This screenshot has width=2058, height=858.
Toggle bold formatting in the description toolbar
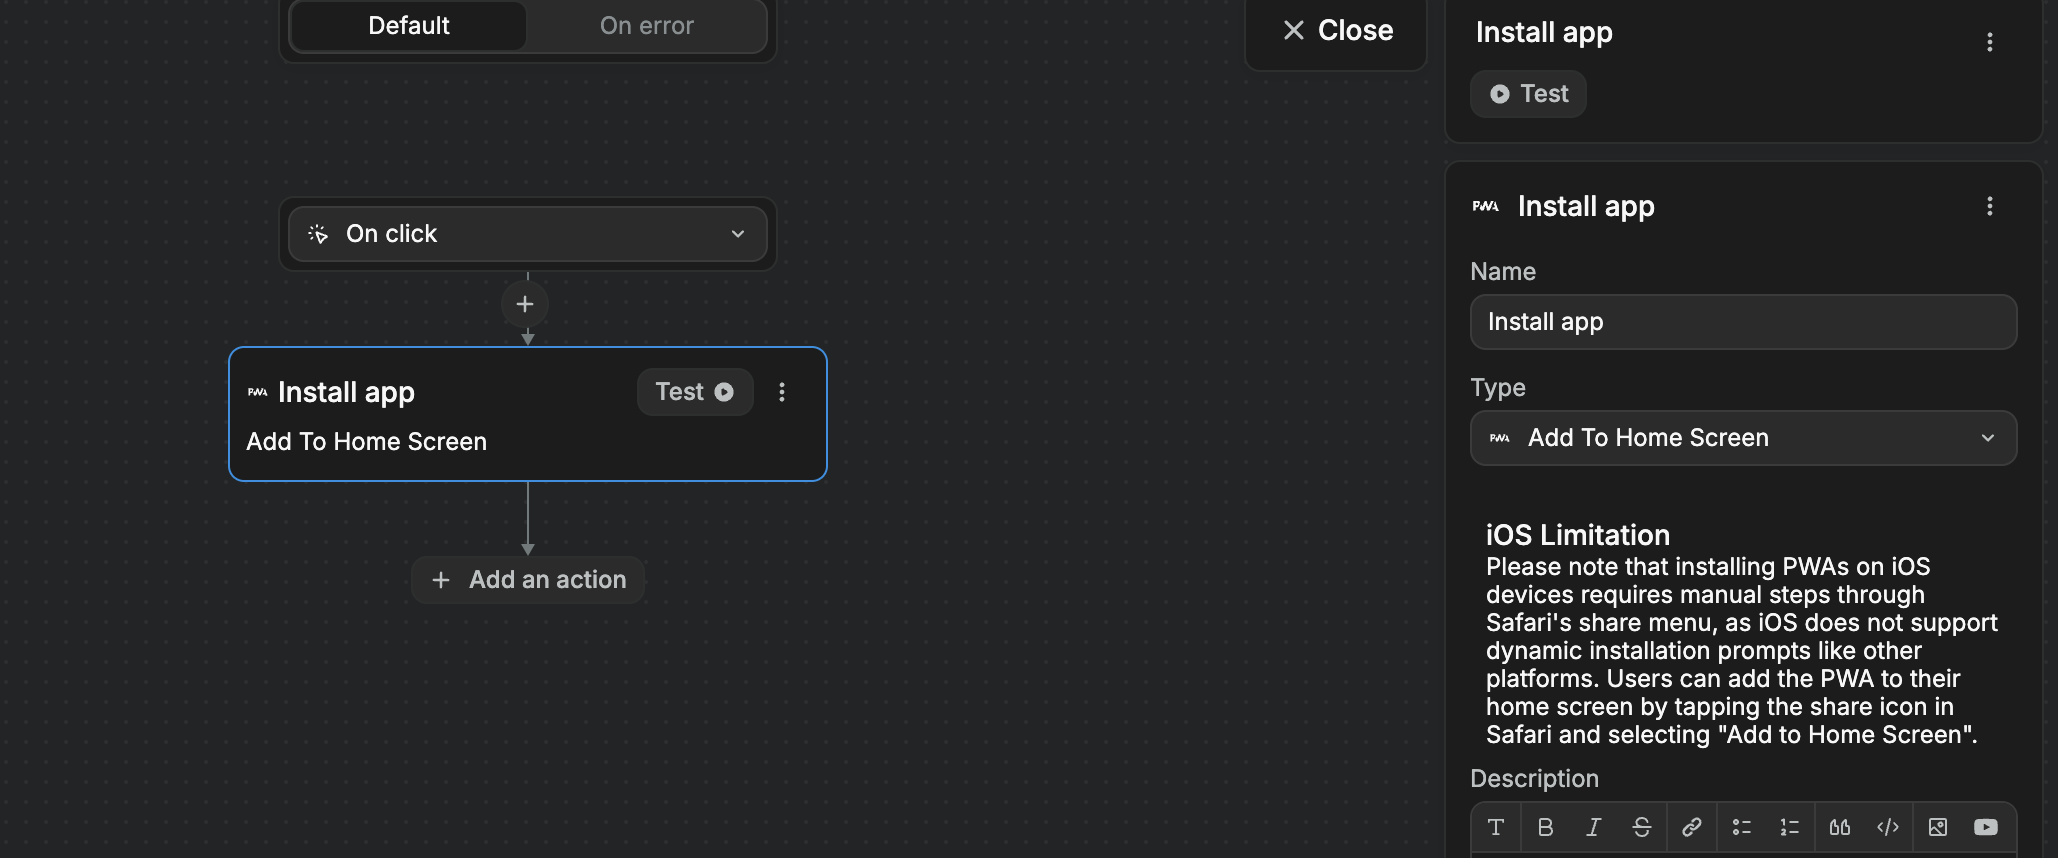1545,827
